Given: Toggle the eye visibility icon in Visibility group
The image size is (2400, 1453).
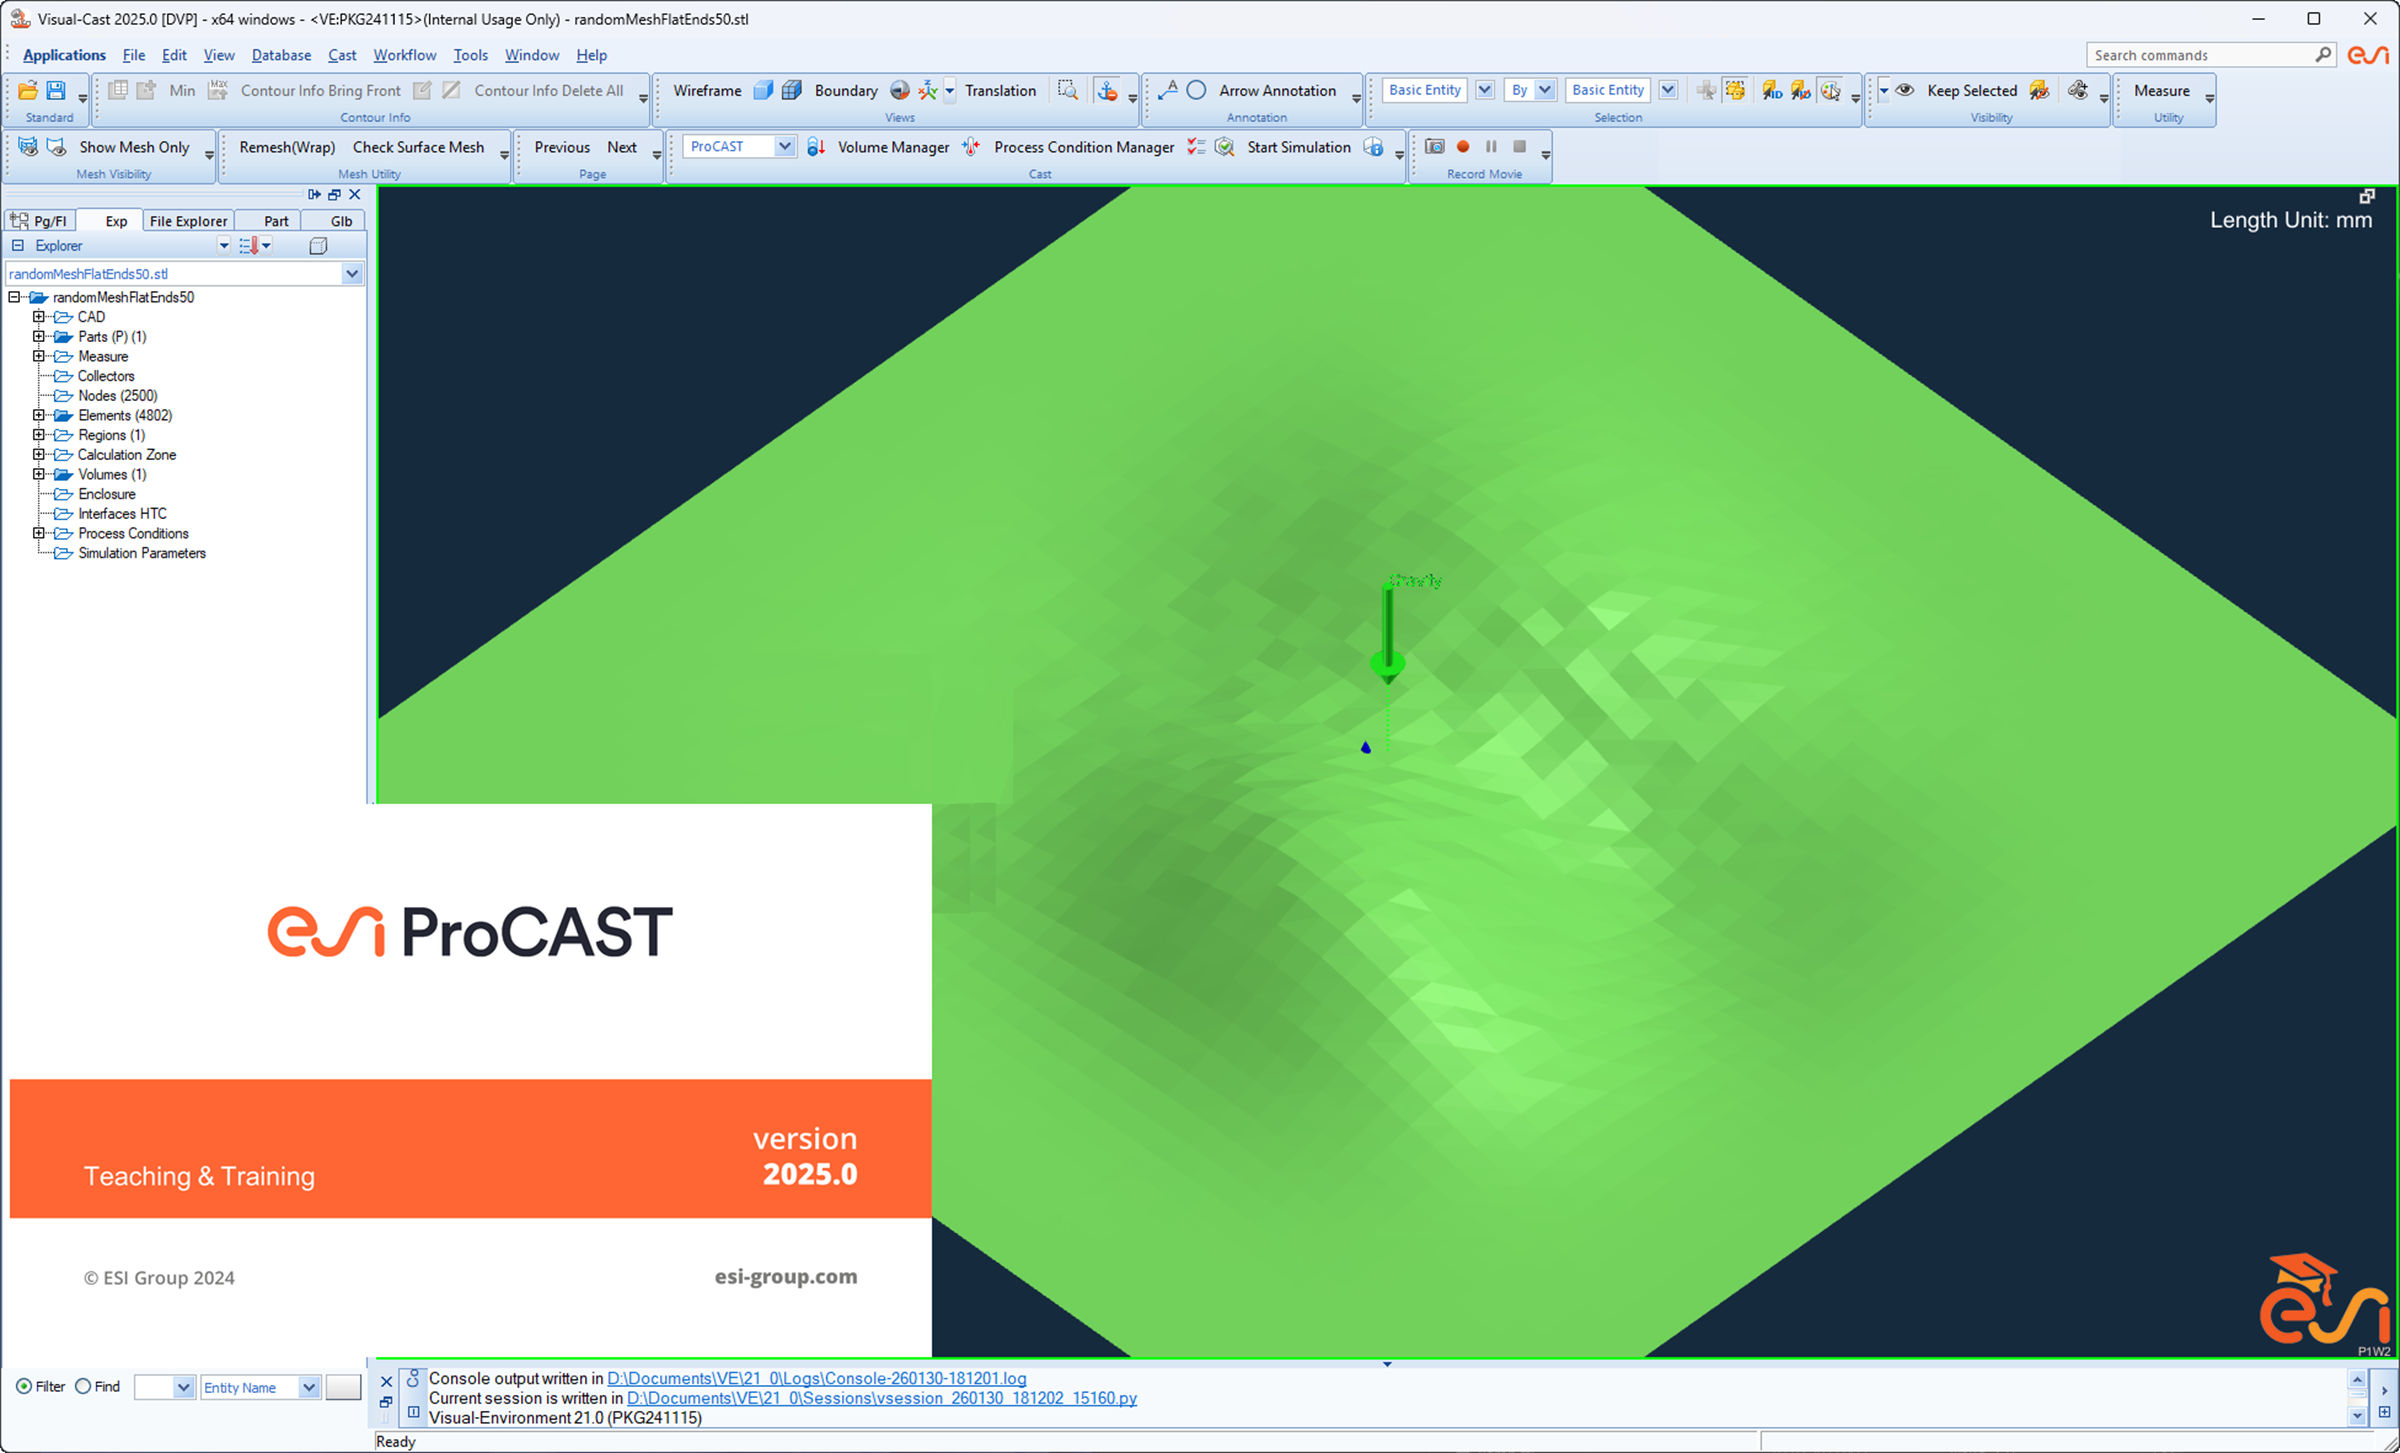Looking at the screenshot, I should pyautogui.click(x=1906, y=90).
